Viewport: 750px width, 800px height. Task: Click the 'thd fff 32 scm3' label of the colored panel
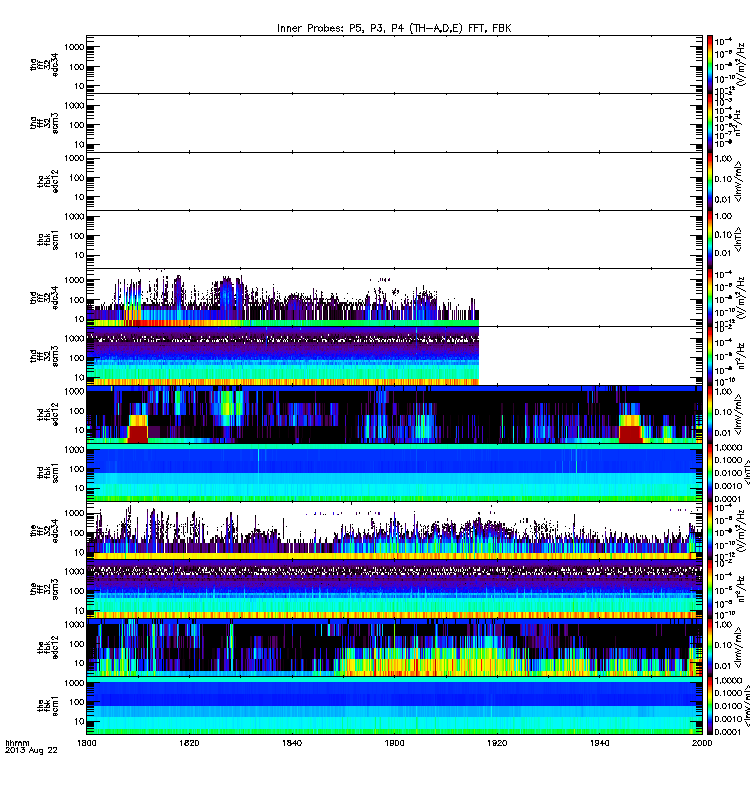pos(44,356)
